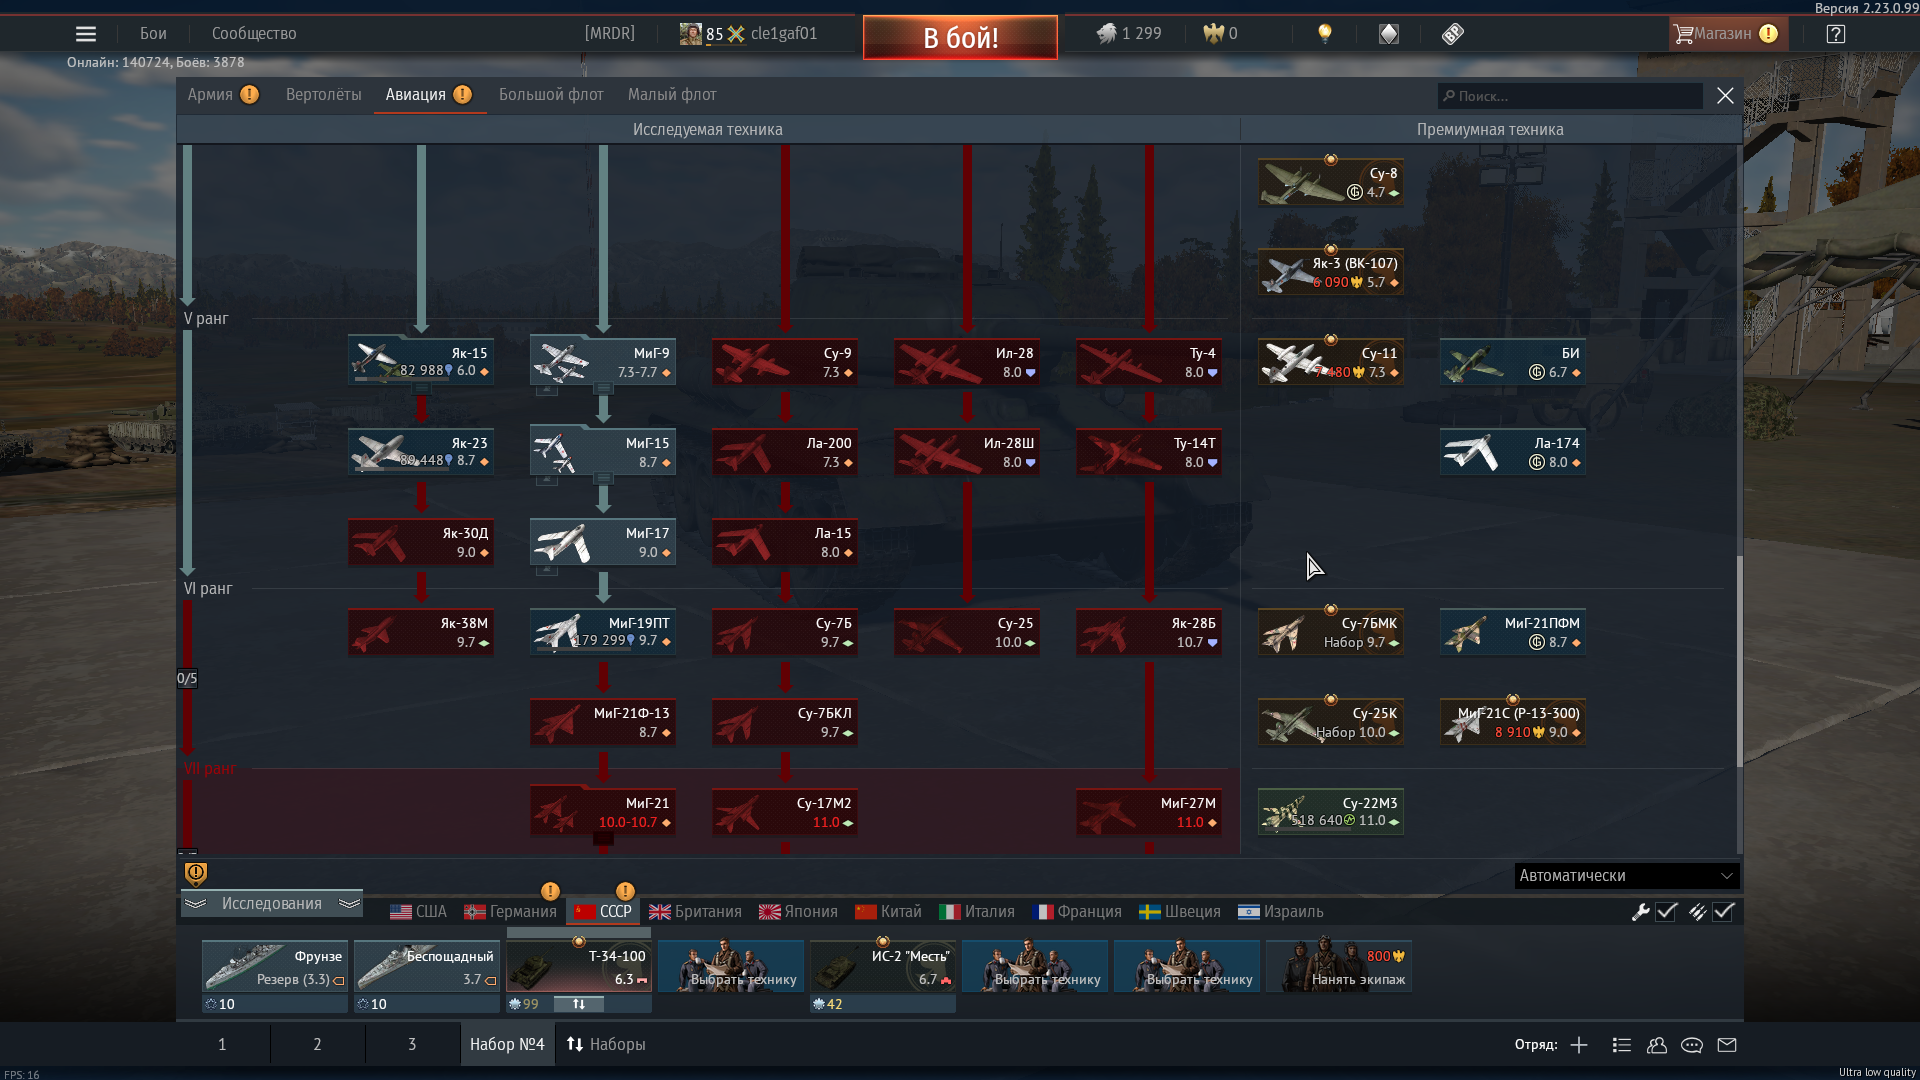Start battle with В бой! button
Viewport: 1920px width, 1080px height.
pyautogui.click(x=960, y=38)
